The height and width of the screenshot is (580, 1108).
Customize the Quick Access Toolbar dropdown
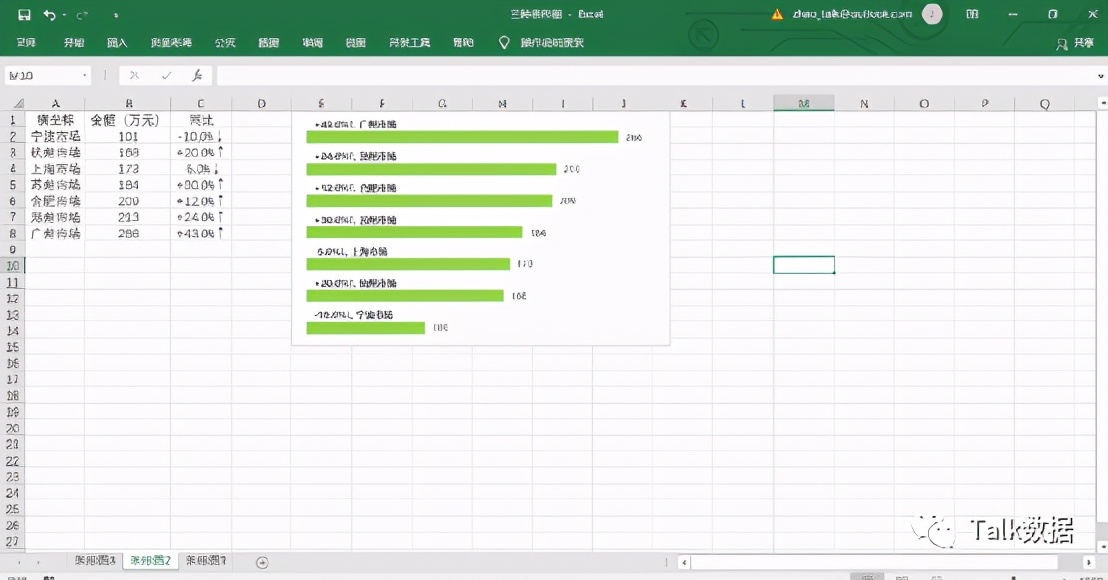click(x=115, y=15)
